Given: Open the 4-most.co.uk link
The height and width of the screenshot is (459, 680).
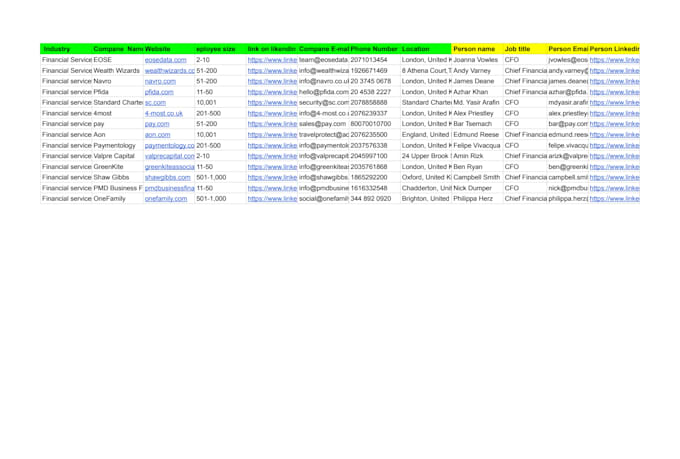Looking at the screenshot, I should [x=163, y=113].
